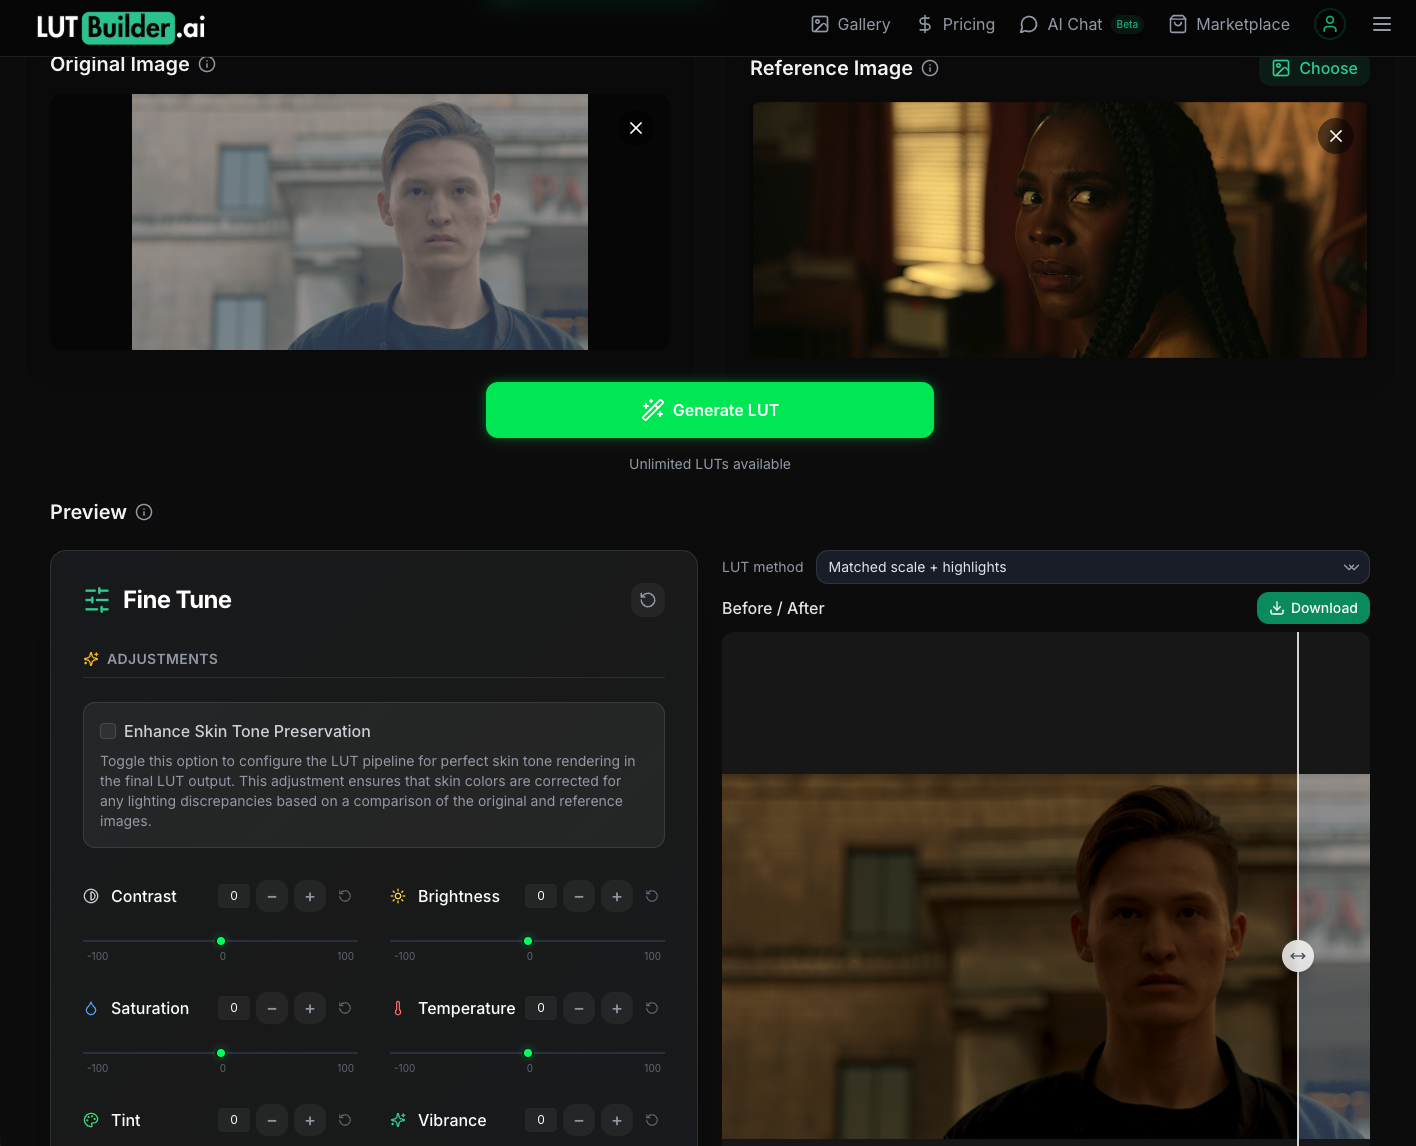Click the Saturation droplet icon
This screenshot has height=1146, width=1416.
point(91,1008)
